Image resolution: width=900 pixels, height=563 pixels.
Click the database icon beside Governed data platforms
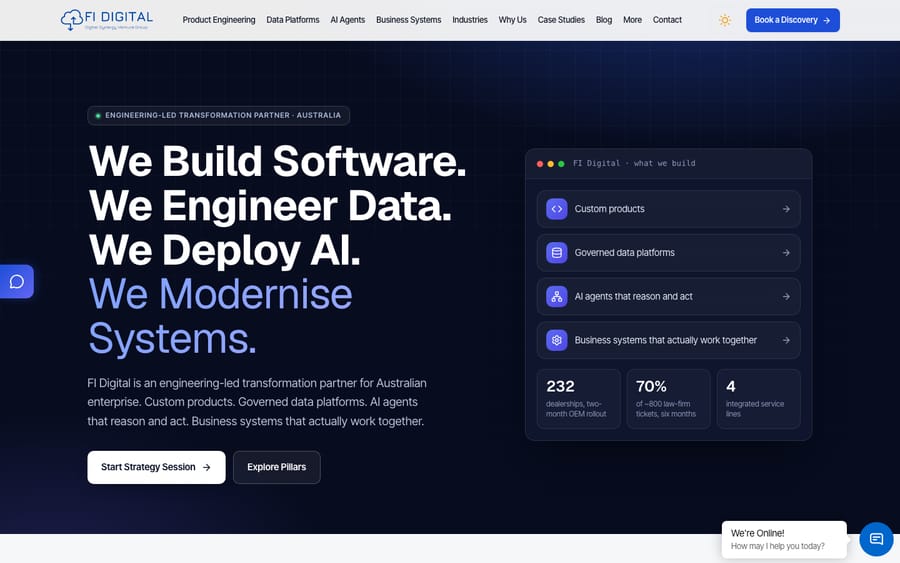(x=556, y=253)
